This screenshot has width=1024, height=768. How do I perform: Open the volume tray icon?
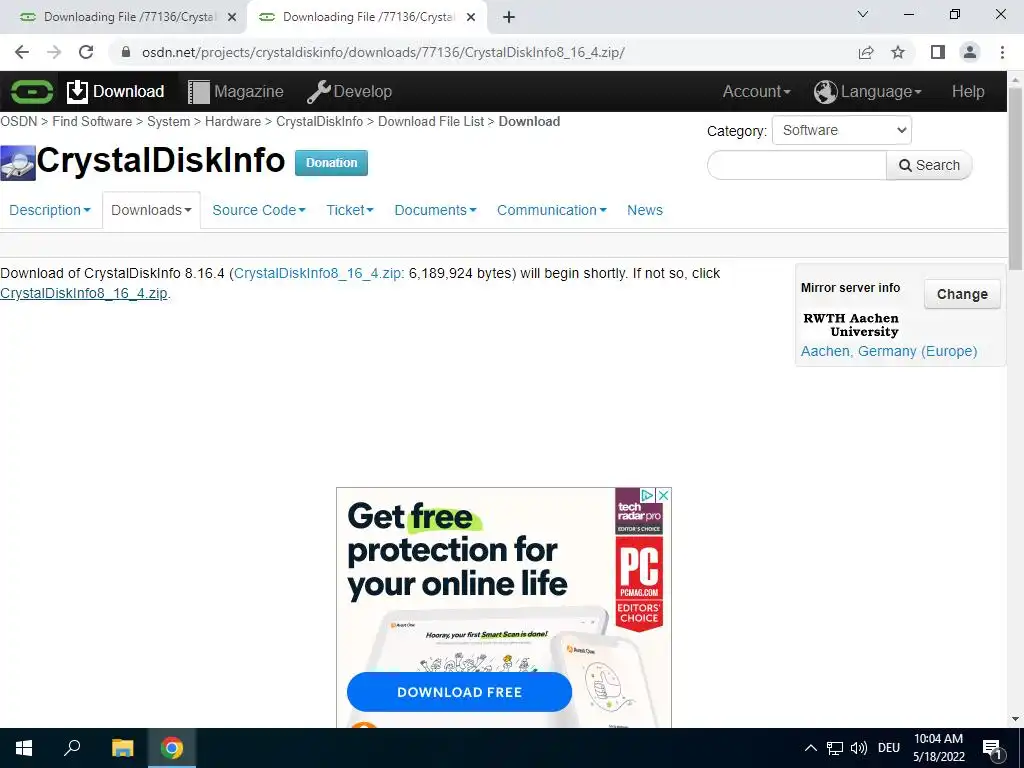click(859, 748)
